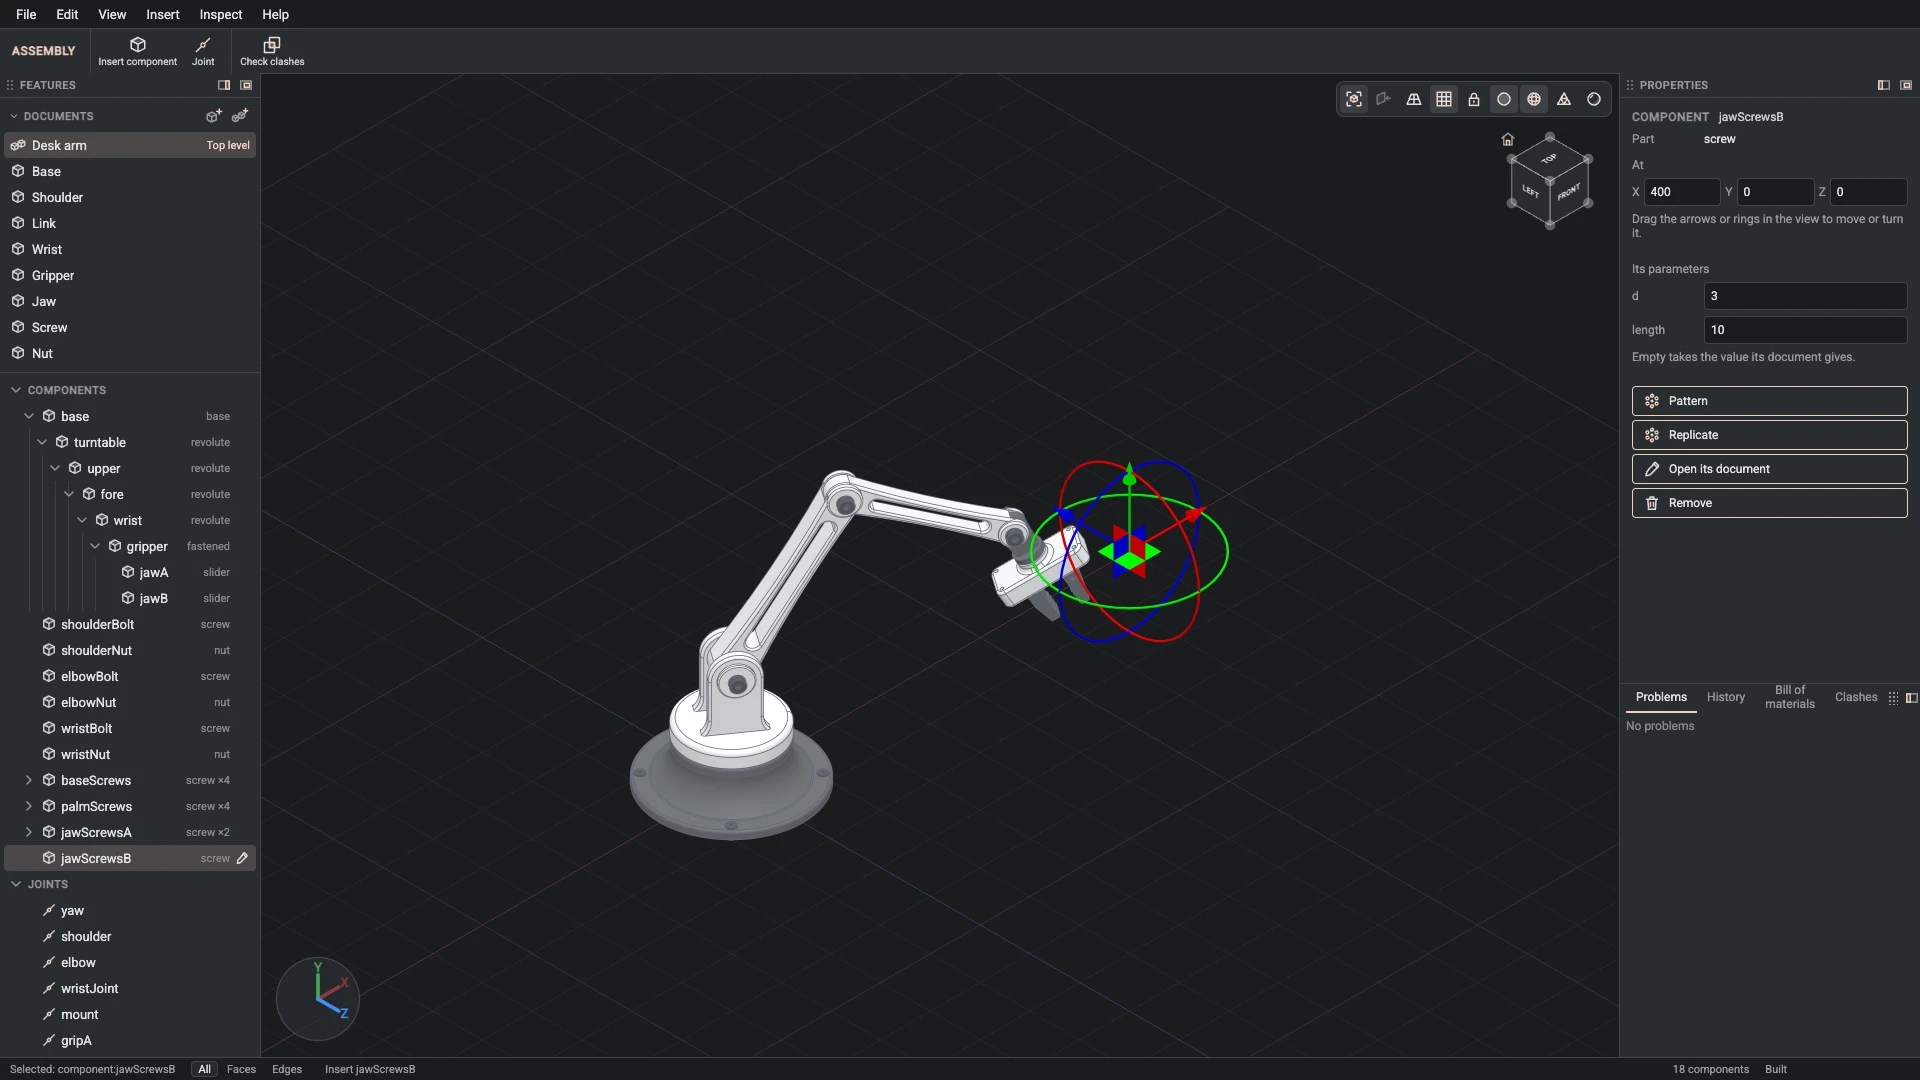
Task: Toggle the triangle mesh display
Action: (x=1564, y=99)
